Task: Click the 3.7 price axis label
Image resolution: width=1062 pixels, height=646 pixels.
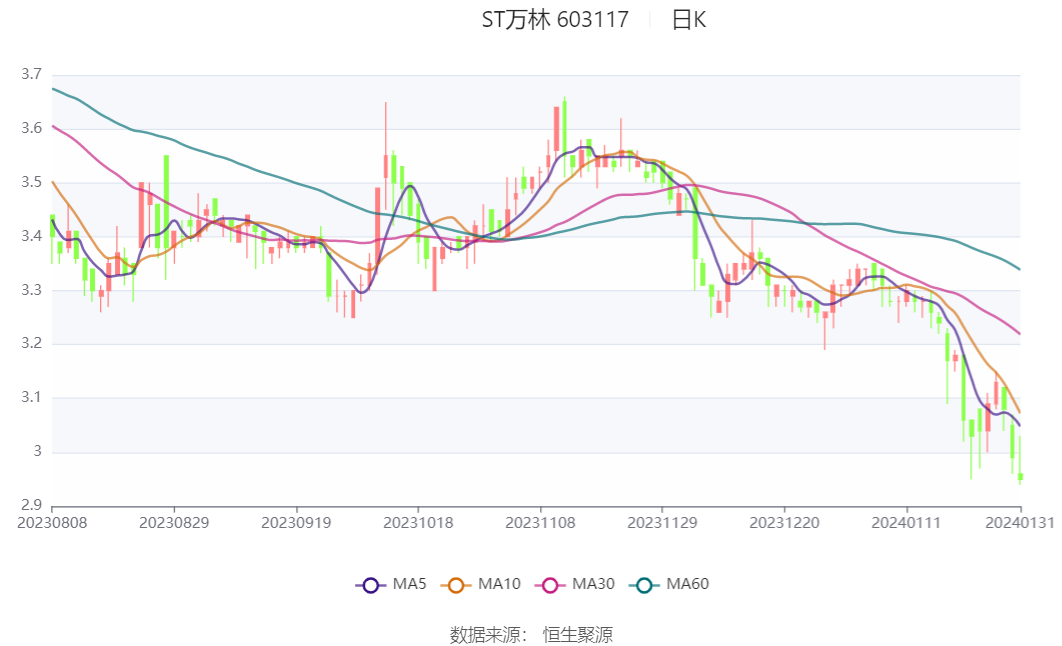Action: 31,74
